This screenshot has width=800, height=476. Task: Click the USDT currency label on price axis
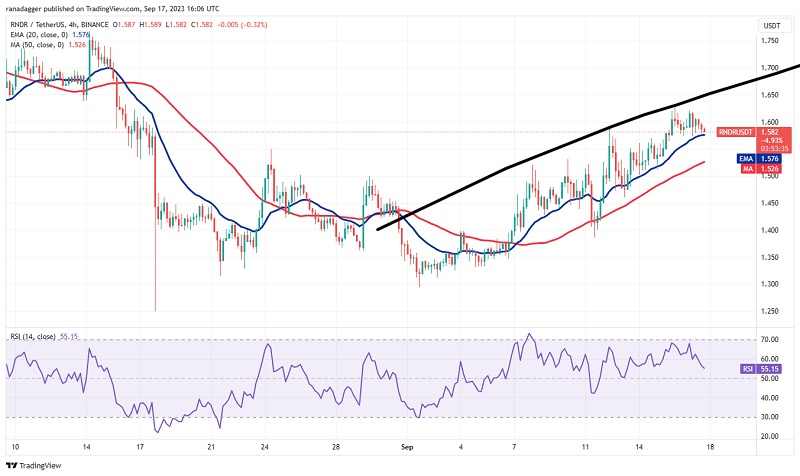(770, 26)
